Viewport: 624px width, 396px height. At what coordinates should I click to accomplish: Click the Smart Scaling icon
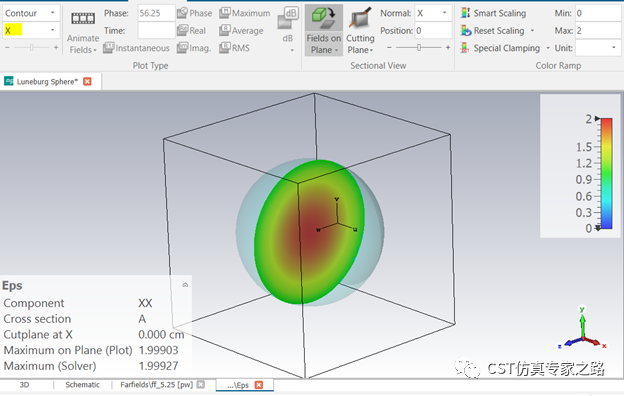(x=465, y=13)
